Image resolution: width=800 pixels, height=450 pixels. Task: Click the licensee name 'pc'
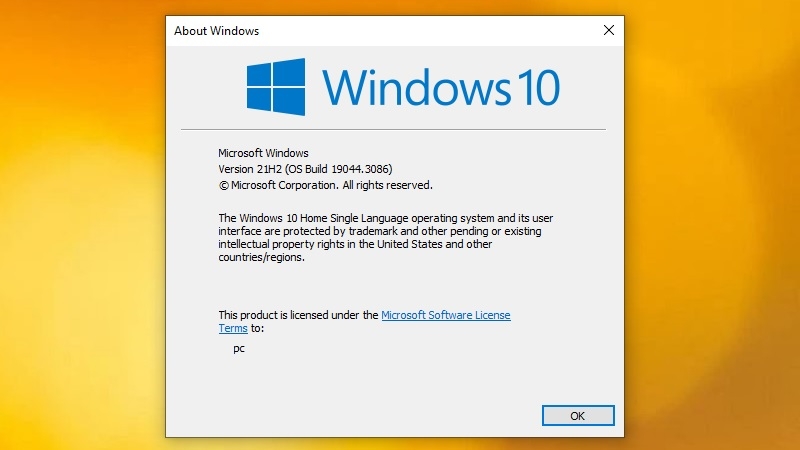[x=239, y=349]
